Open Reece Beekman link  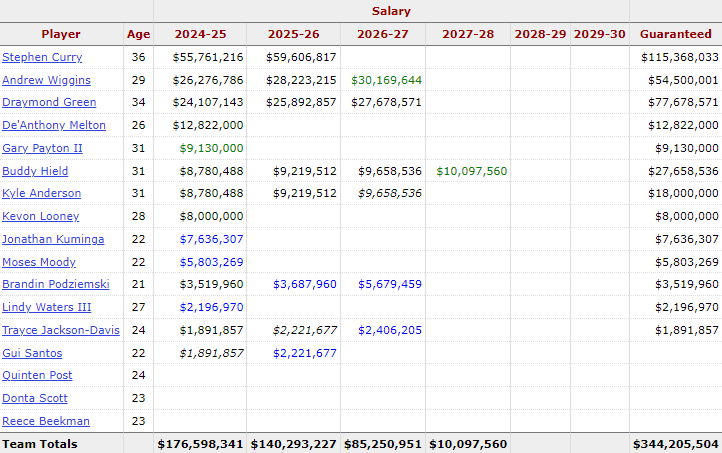pyautogui.click(x=46, y=422)
